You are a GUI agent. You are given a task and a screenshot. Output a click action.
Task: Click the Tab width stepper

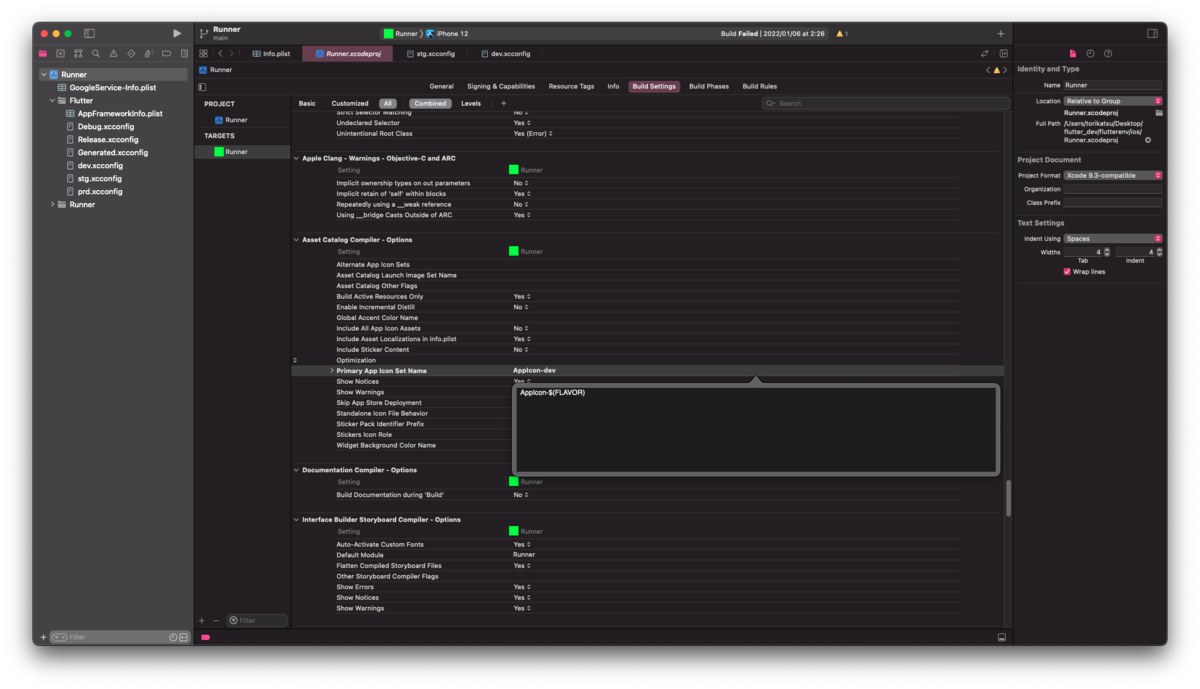pos(1107,252)
